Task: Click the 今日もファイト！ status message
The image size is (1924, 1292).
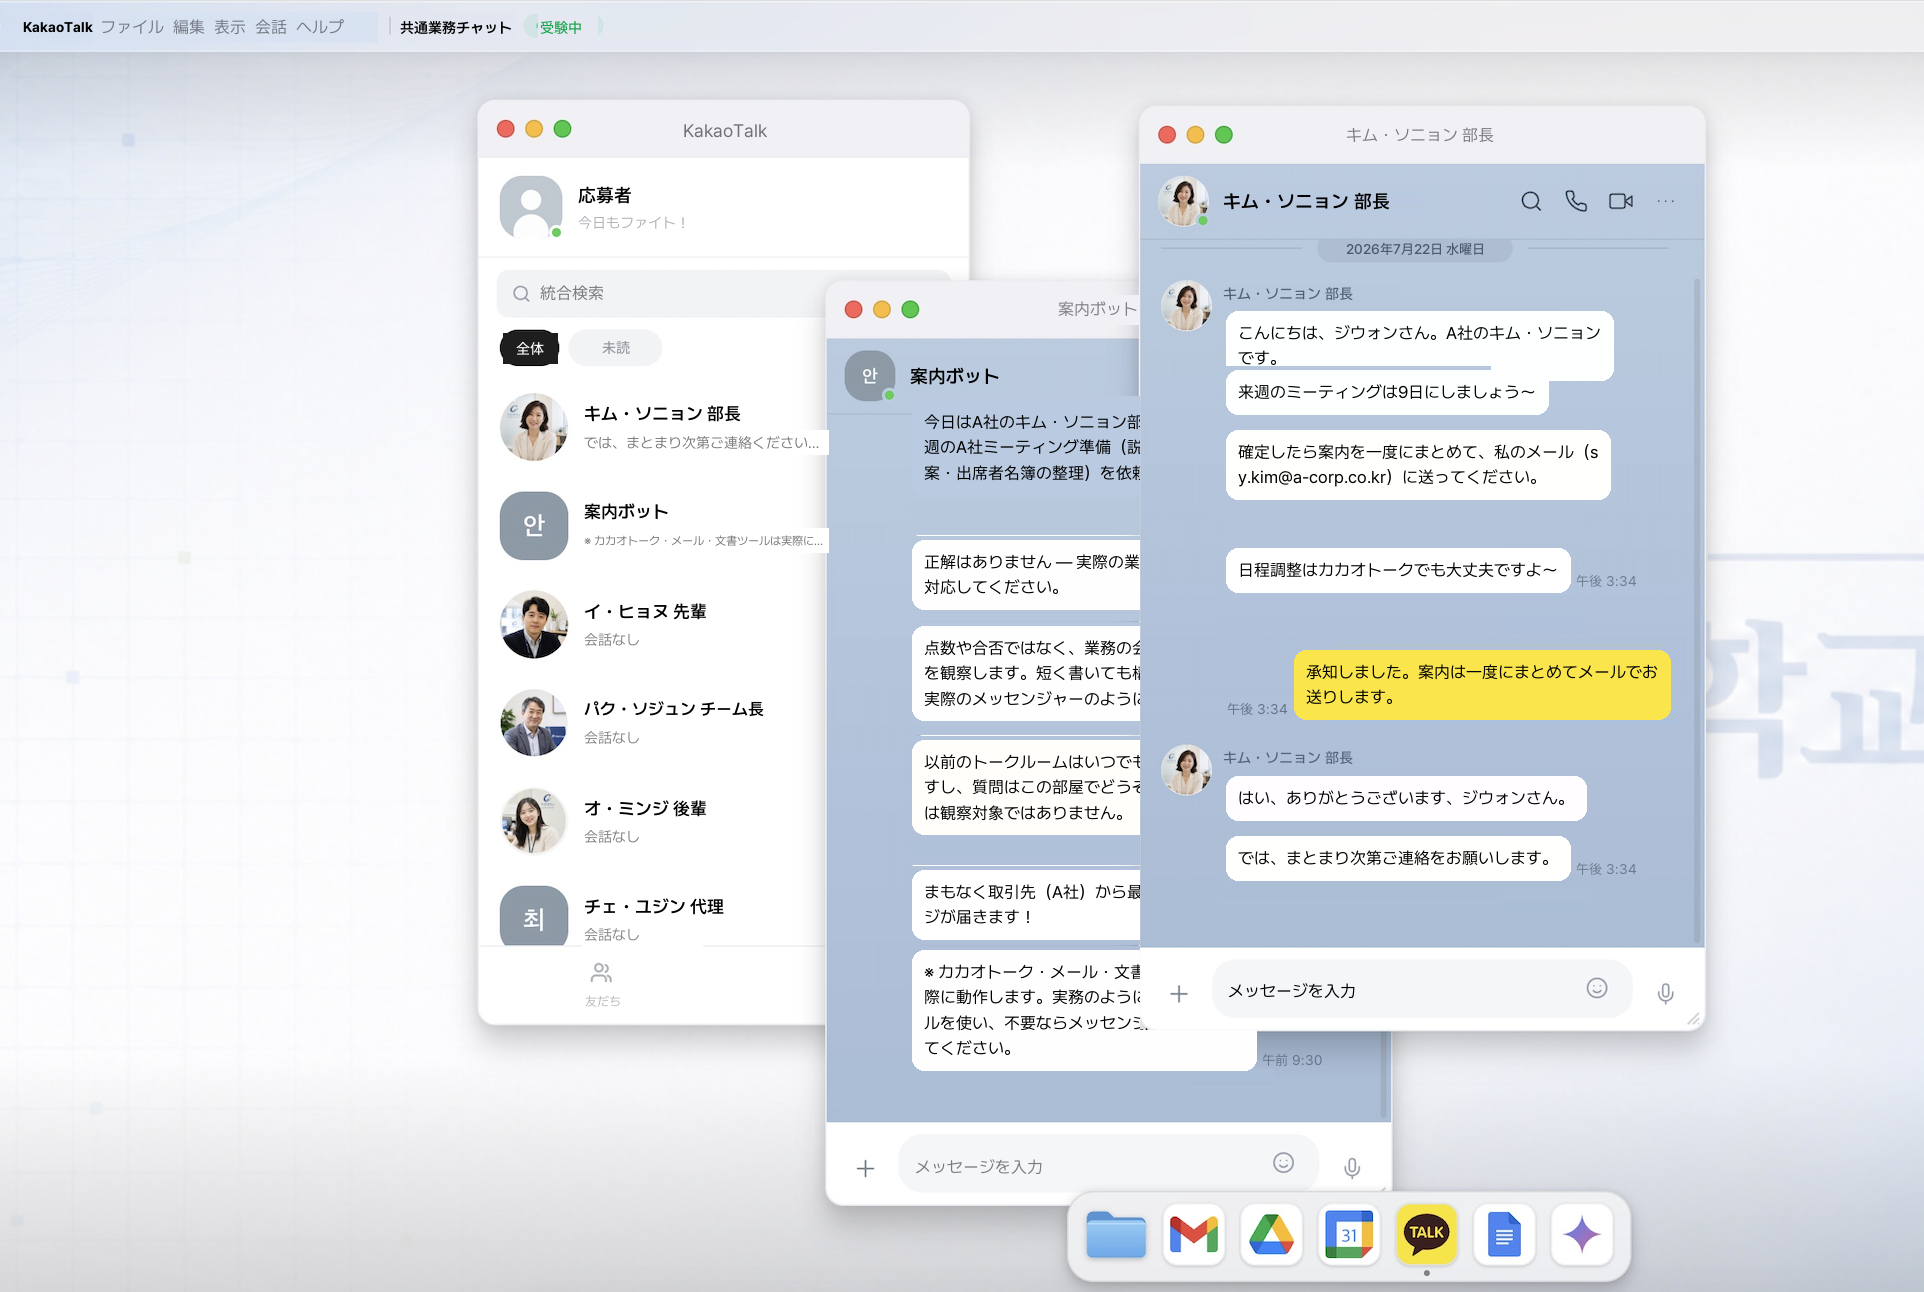Action: click(633, 223)
